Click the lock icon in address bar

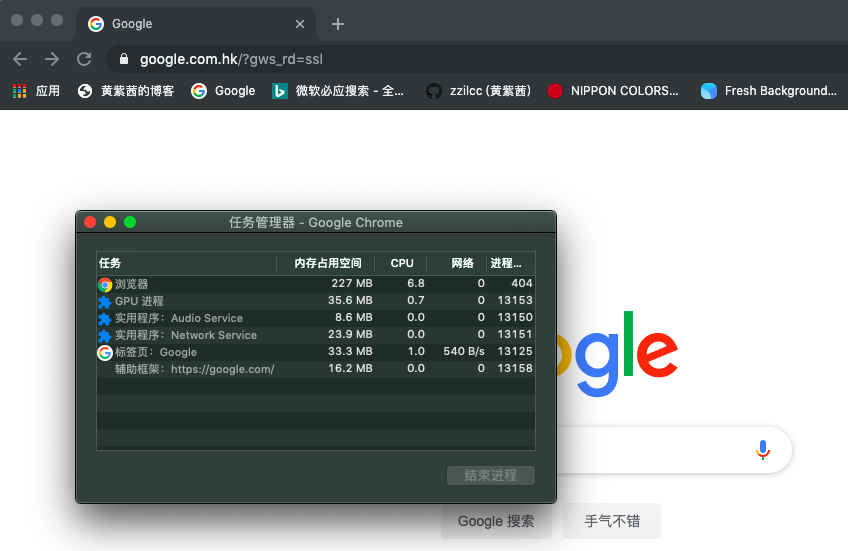click(x=124, y=59)
